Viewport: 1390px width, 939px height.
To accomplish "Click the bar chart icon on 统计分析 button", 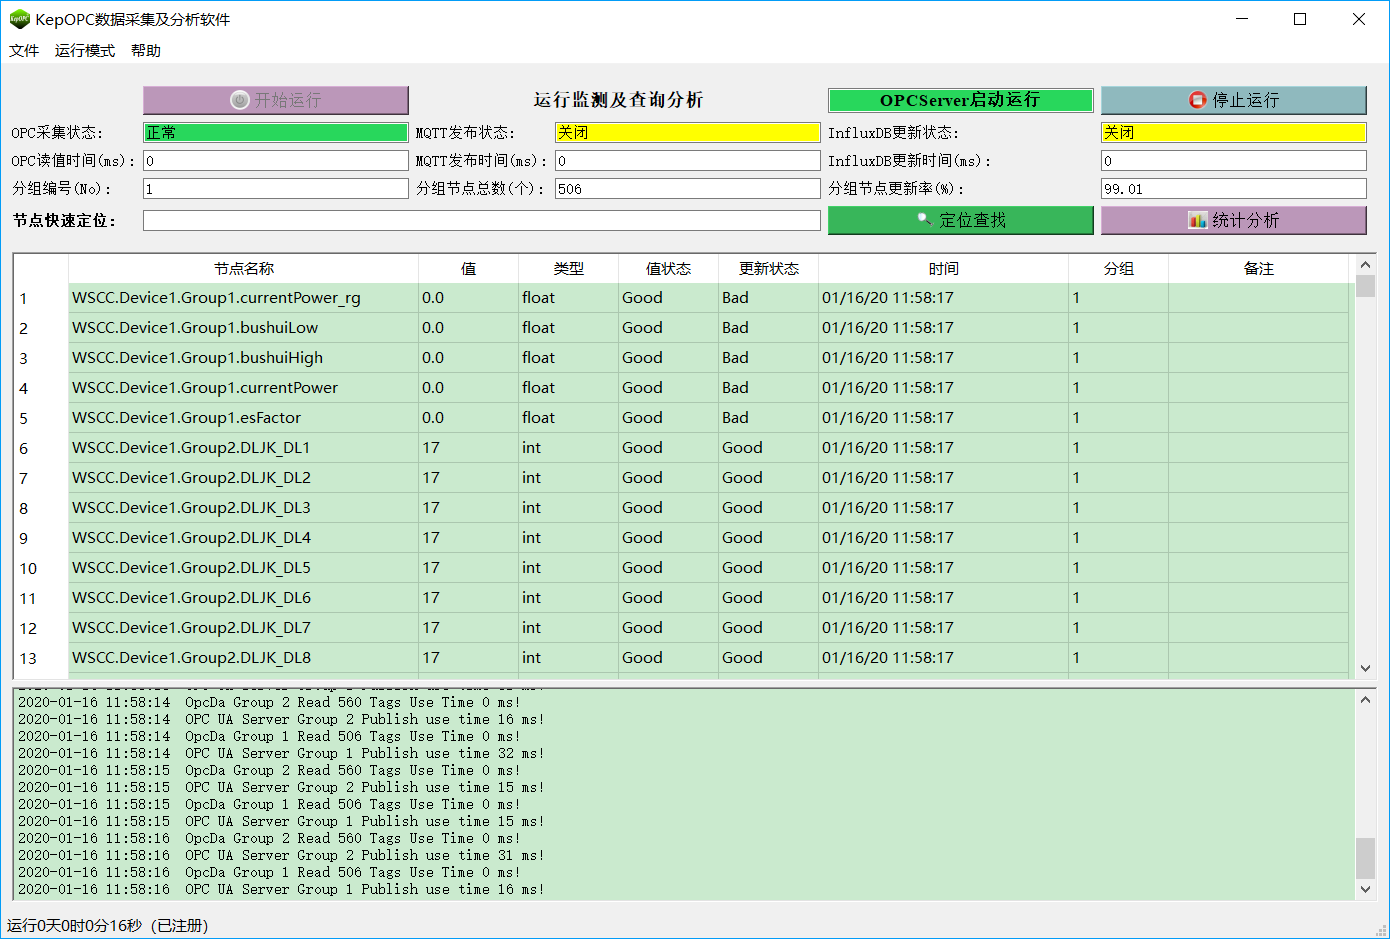I will pyautogui.click(x=1198, y=220).
